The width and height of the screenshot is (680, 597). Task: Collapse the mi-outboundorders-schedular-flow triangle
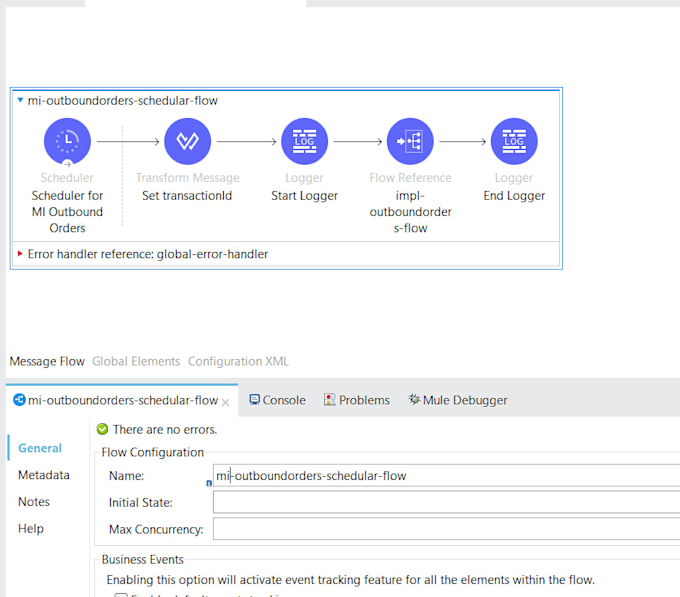click(20, 100)
